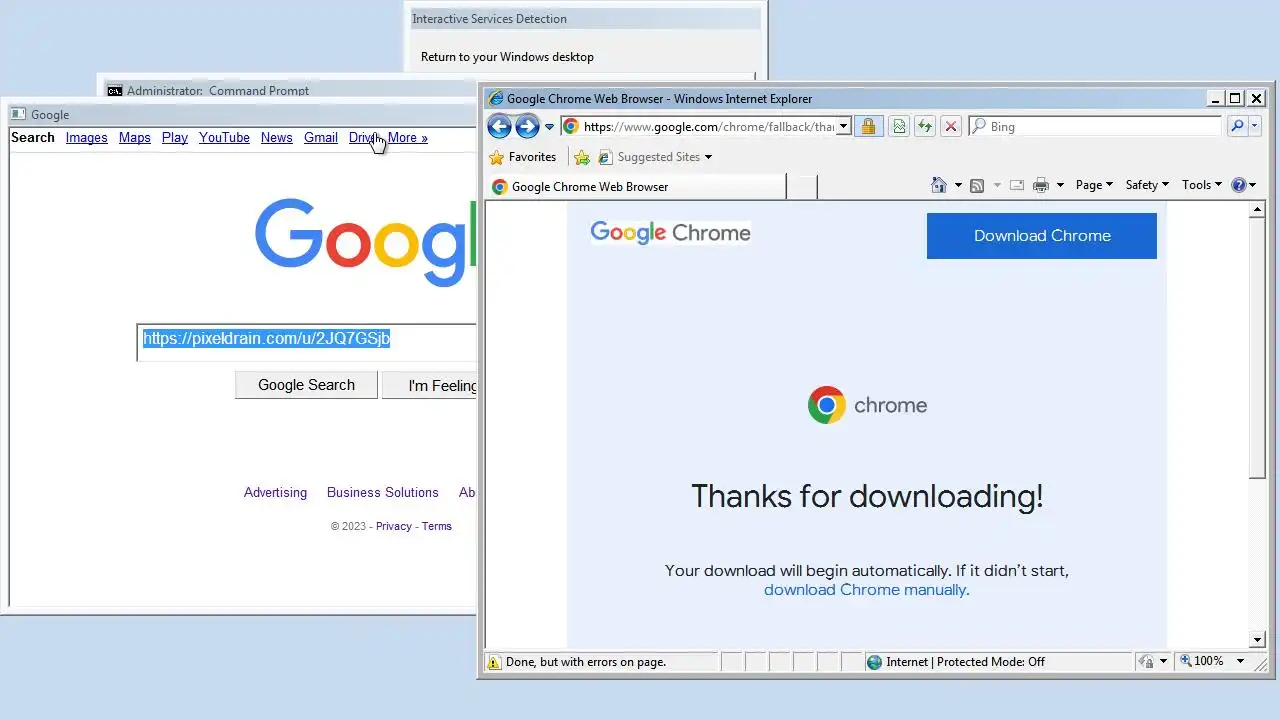Expand the address bar autocomplete dropdown

(x=843, y=126)
